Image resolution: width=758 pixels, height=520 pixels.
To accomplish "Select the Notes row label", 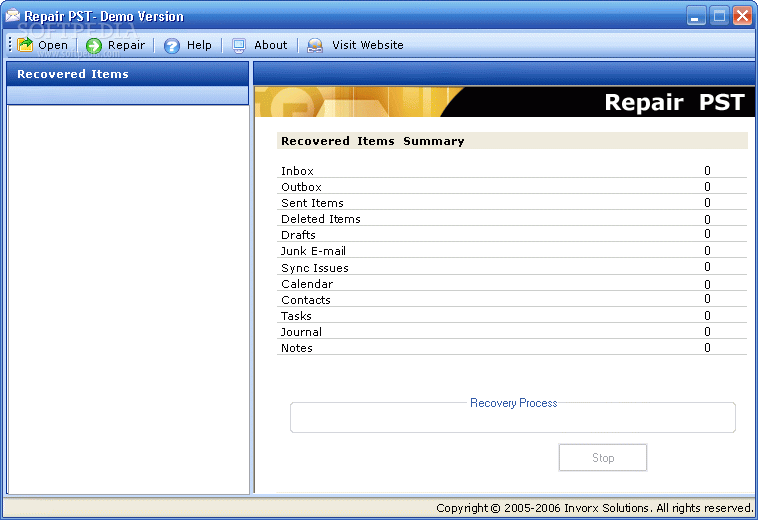I will pos(297,348).
